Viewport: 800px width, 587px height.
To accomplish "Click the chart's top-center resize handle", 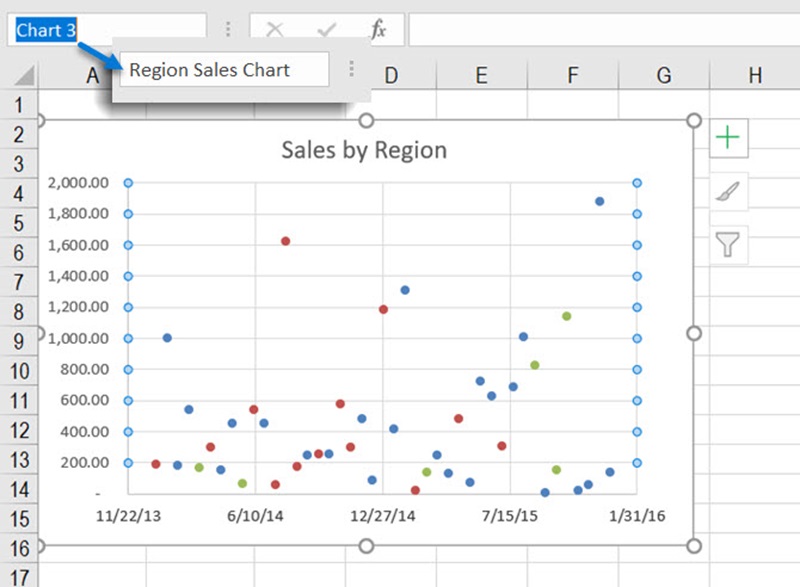I will (x=366, y=121).
